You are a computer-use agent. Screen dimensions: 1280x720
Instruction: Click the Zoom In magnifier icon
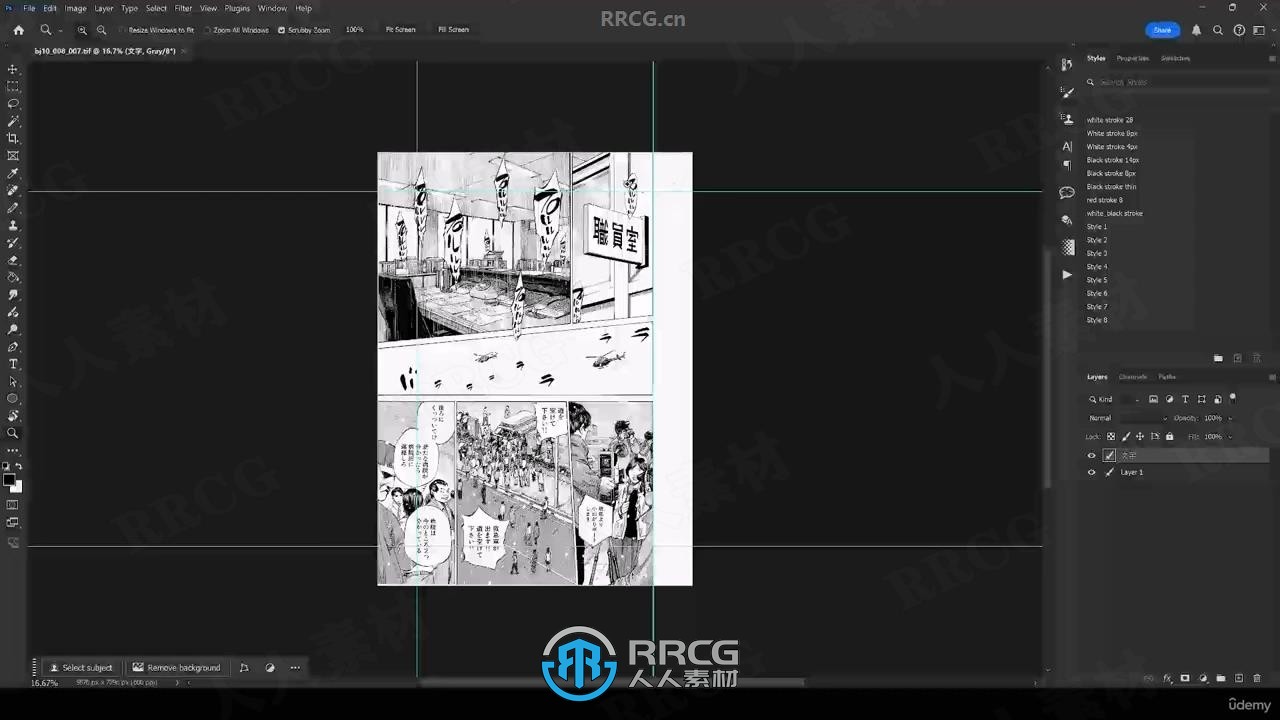(x=82, y=30)
